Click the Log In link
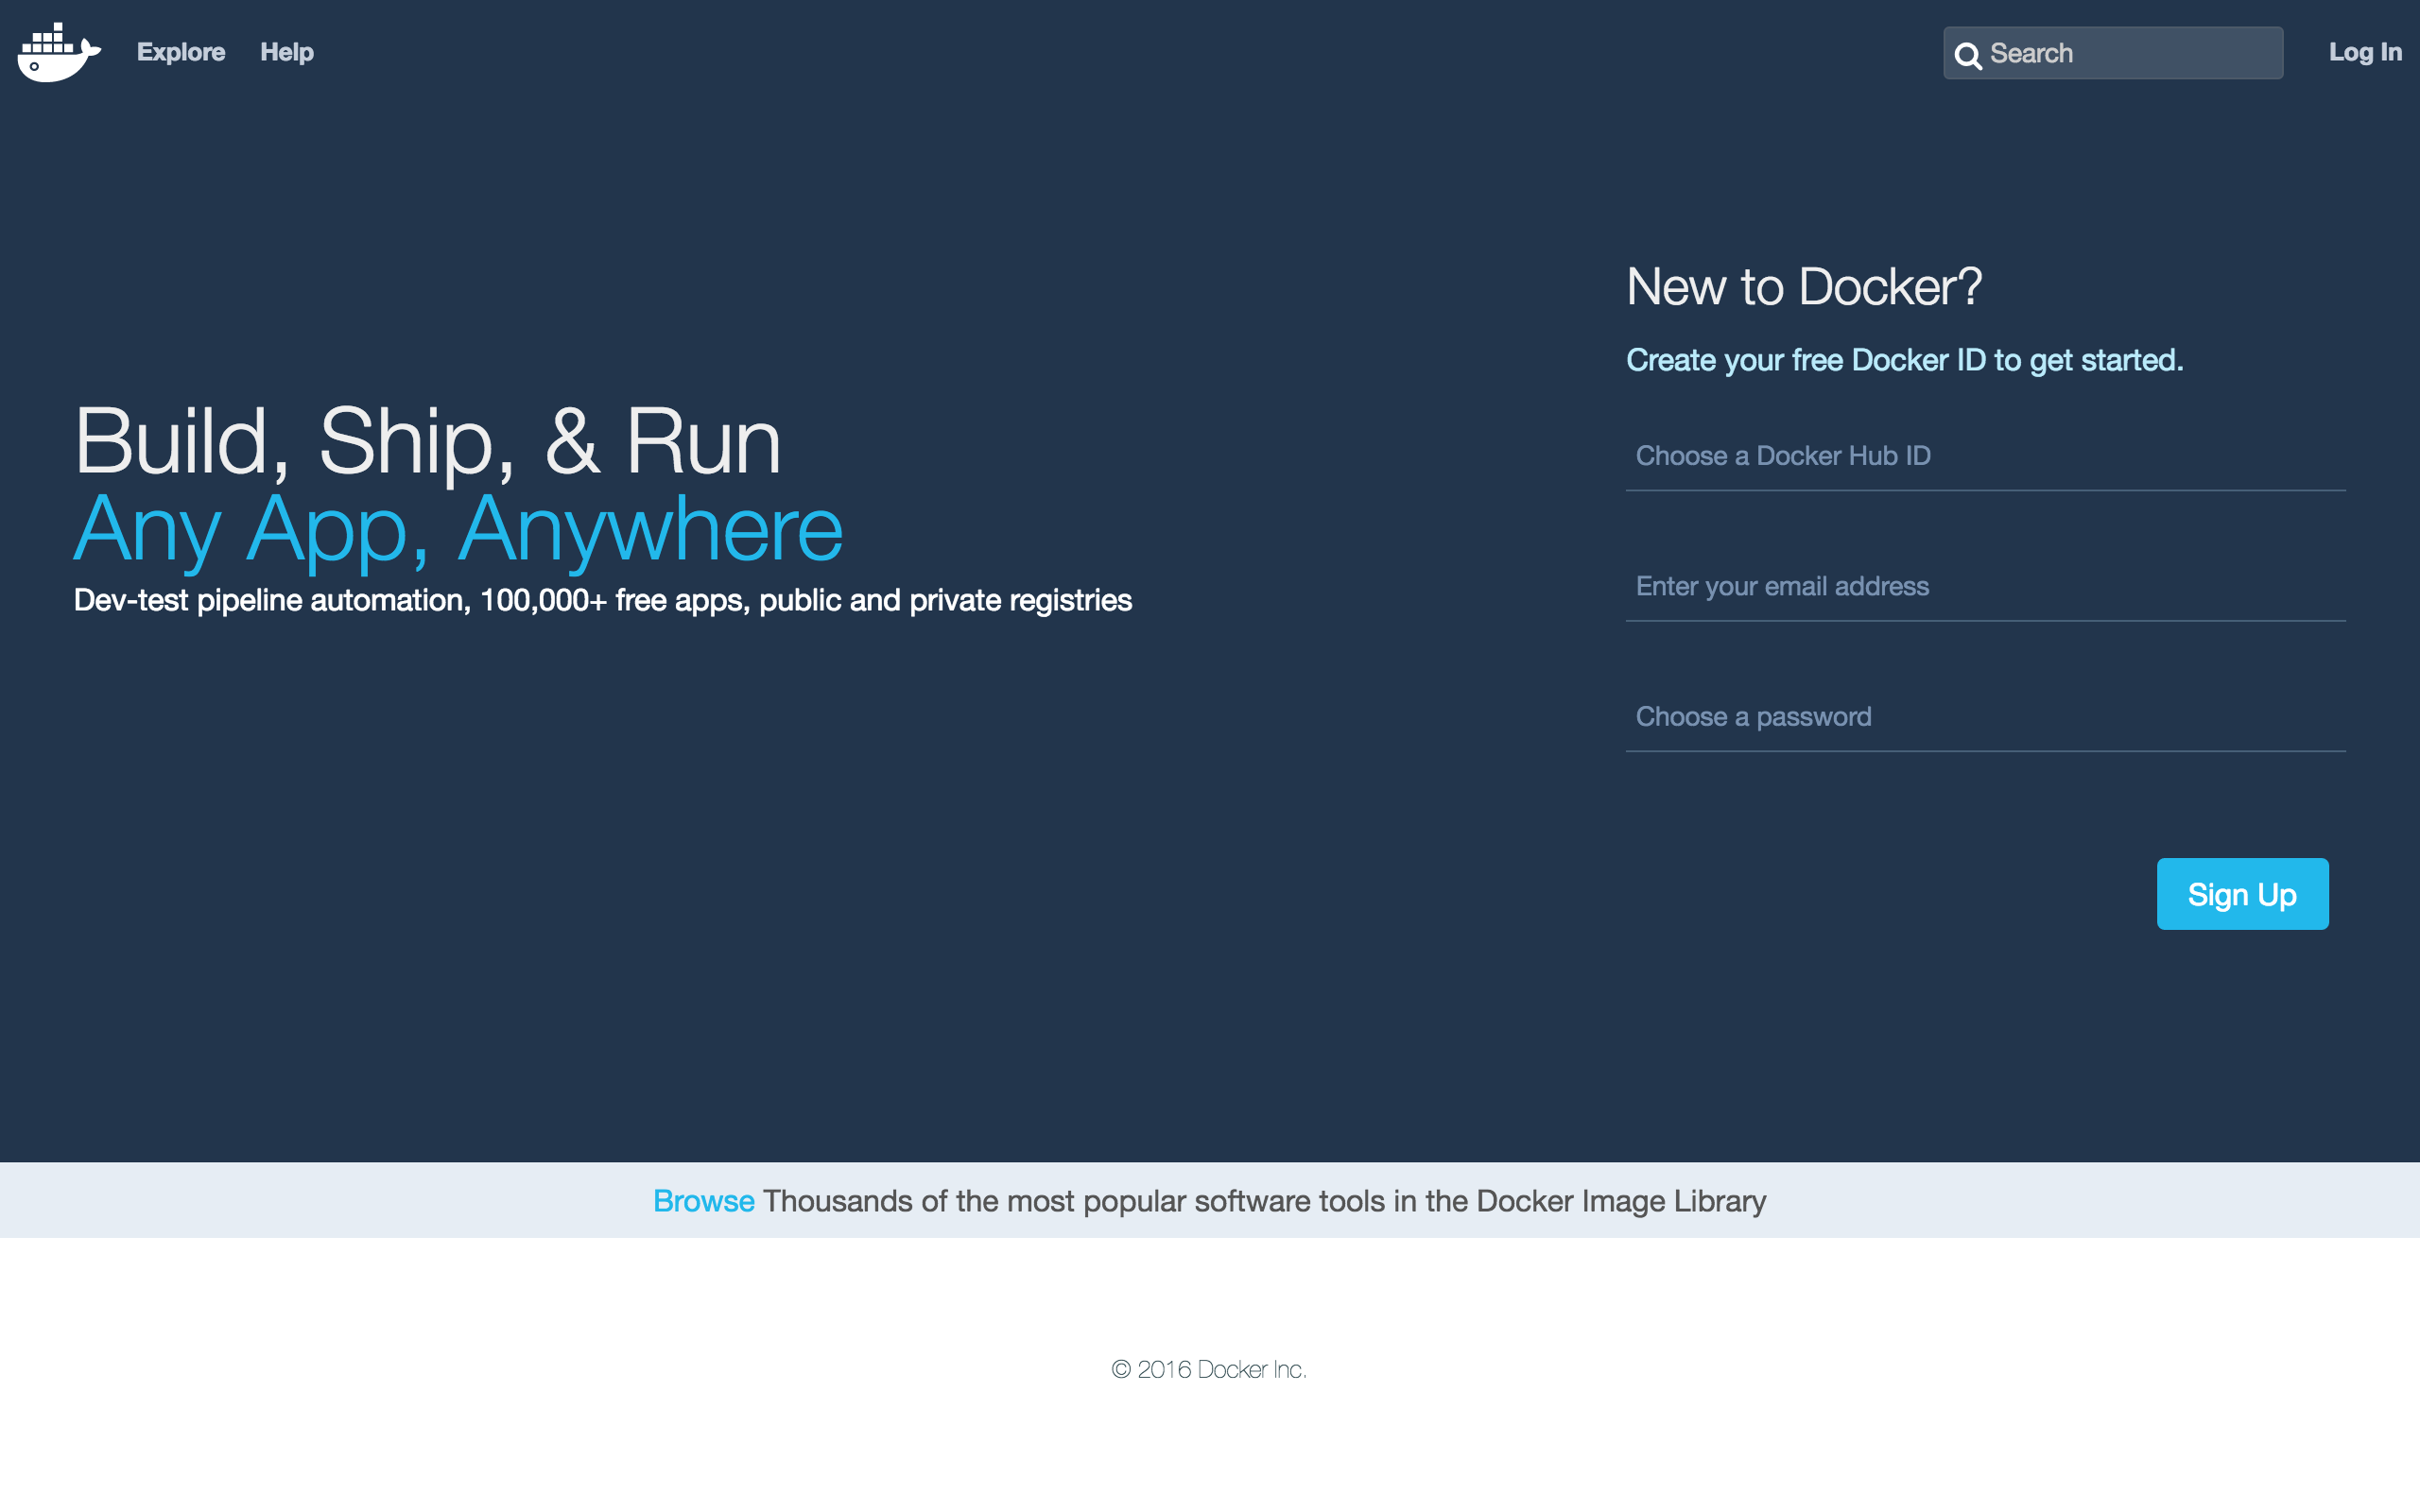Viewport: 2420px width, 1512px height. (2364, 52)
